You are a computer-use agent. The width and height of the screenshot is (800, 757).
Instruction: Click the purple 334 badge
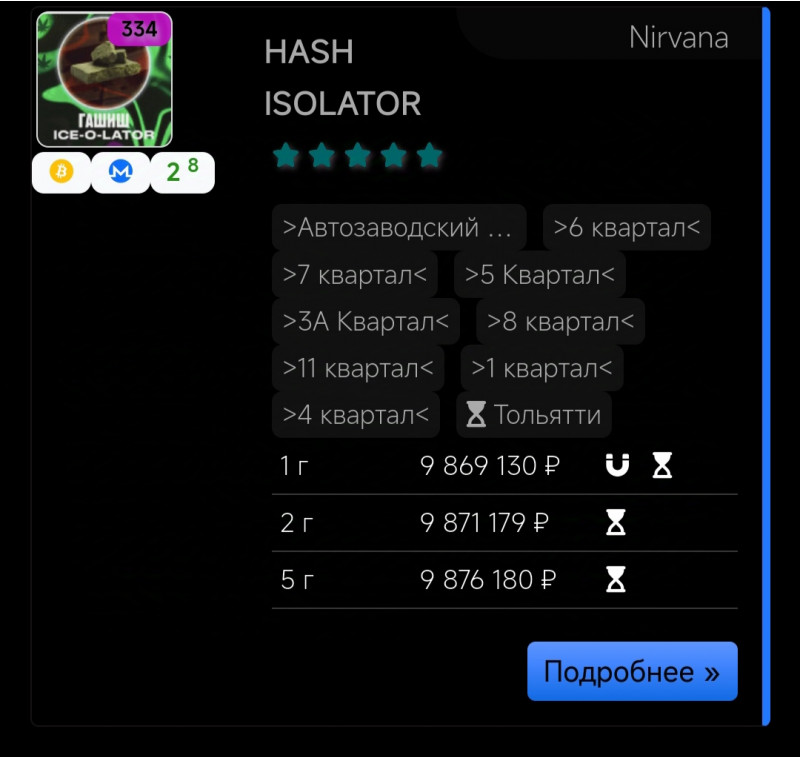coord(139,29)
